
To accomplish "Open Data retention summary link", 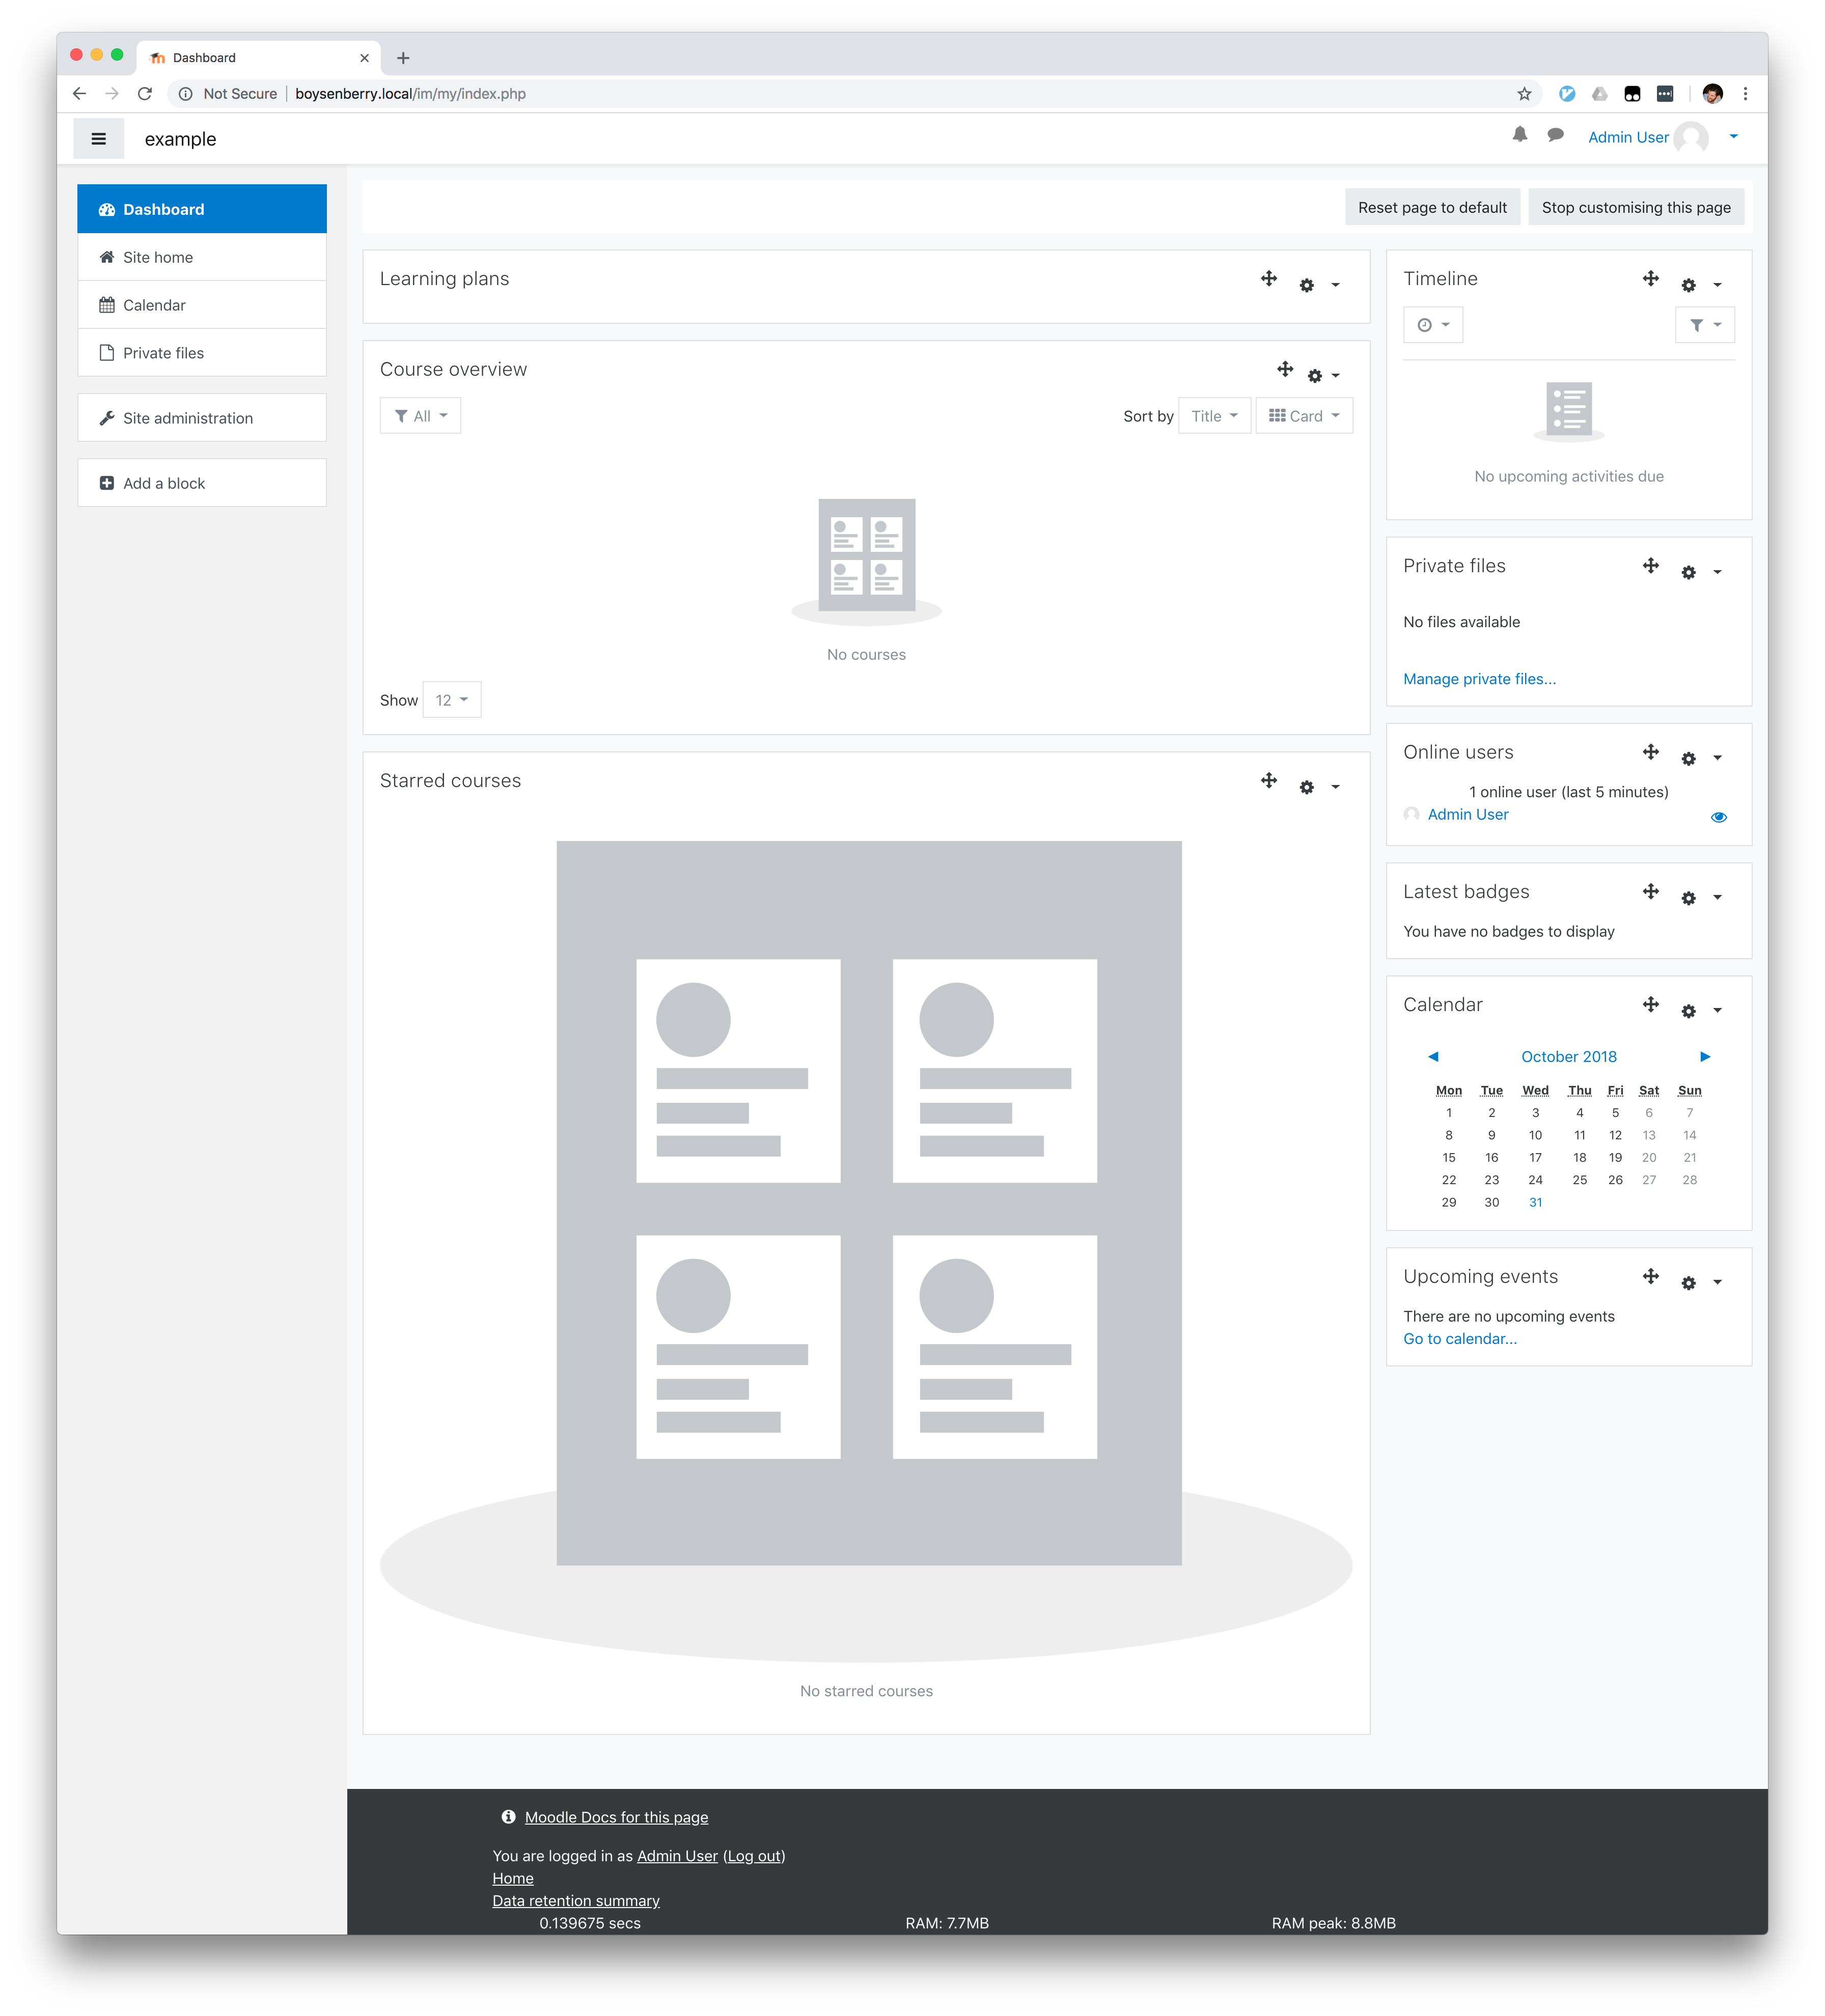I will pyautogui.click(x=576, y=1901).
